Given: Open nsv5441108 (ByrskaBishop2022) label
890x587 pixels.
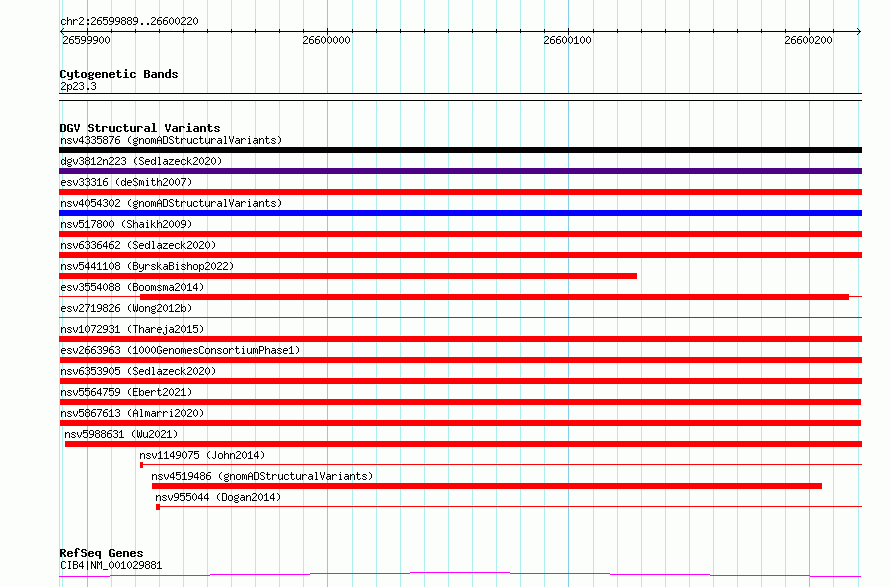Looking at the screenshot, I should (147, 266).
